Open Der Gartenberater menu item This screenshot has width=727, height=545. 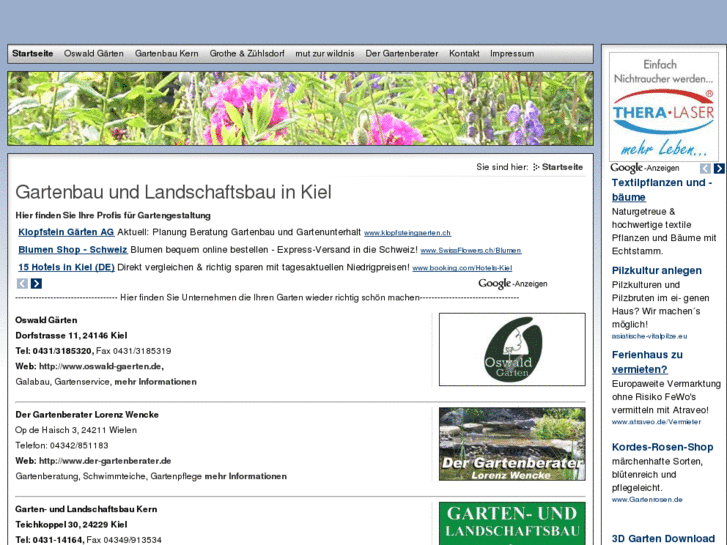(402, 54)
